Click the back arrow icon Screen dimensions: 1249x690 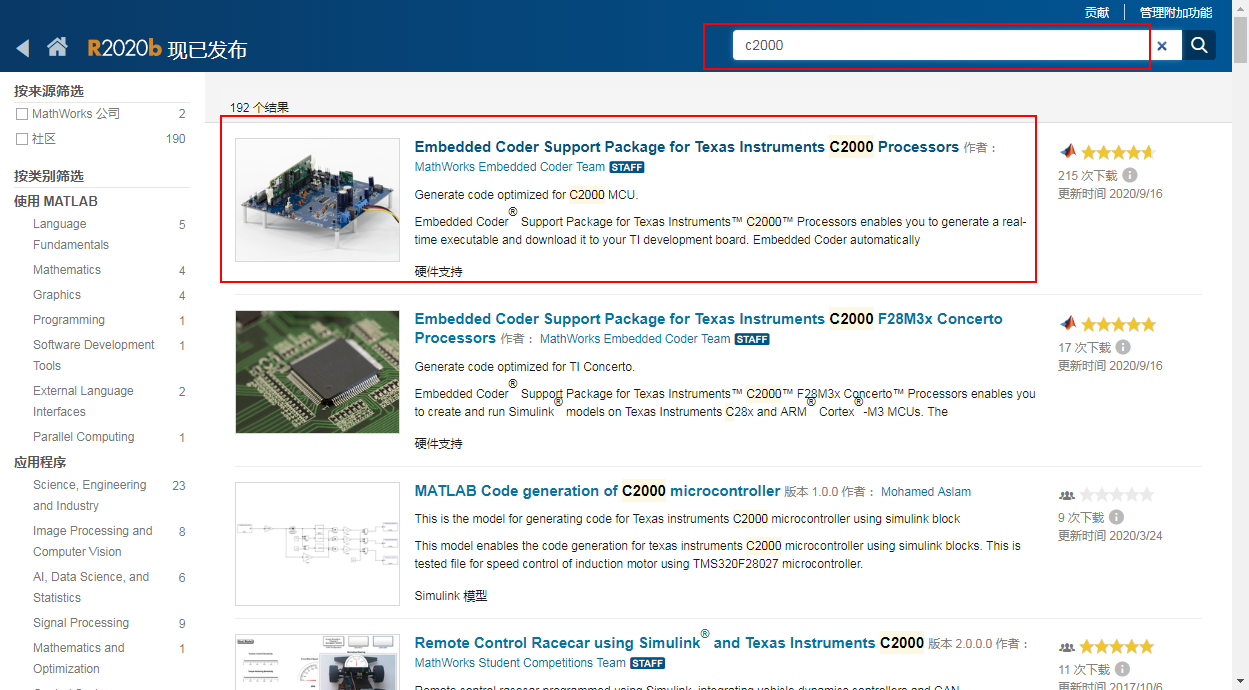[23, 48]
